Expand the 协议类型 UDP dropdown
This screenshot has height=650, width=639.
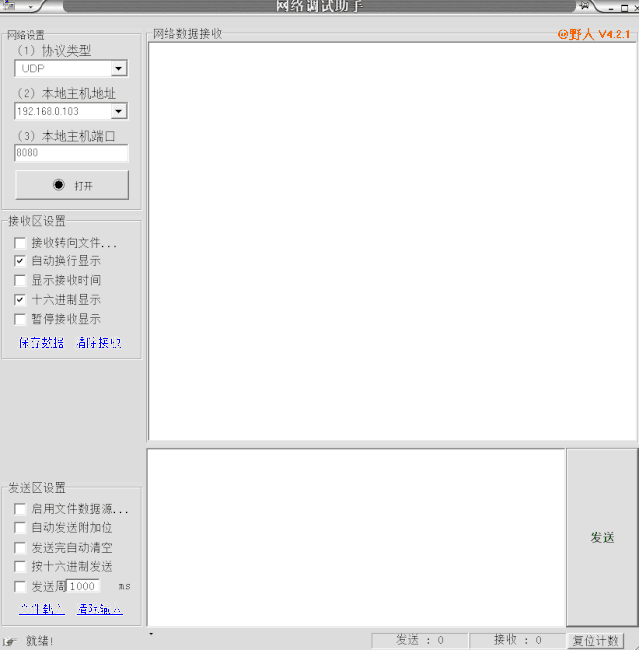tap(119, 68)
